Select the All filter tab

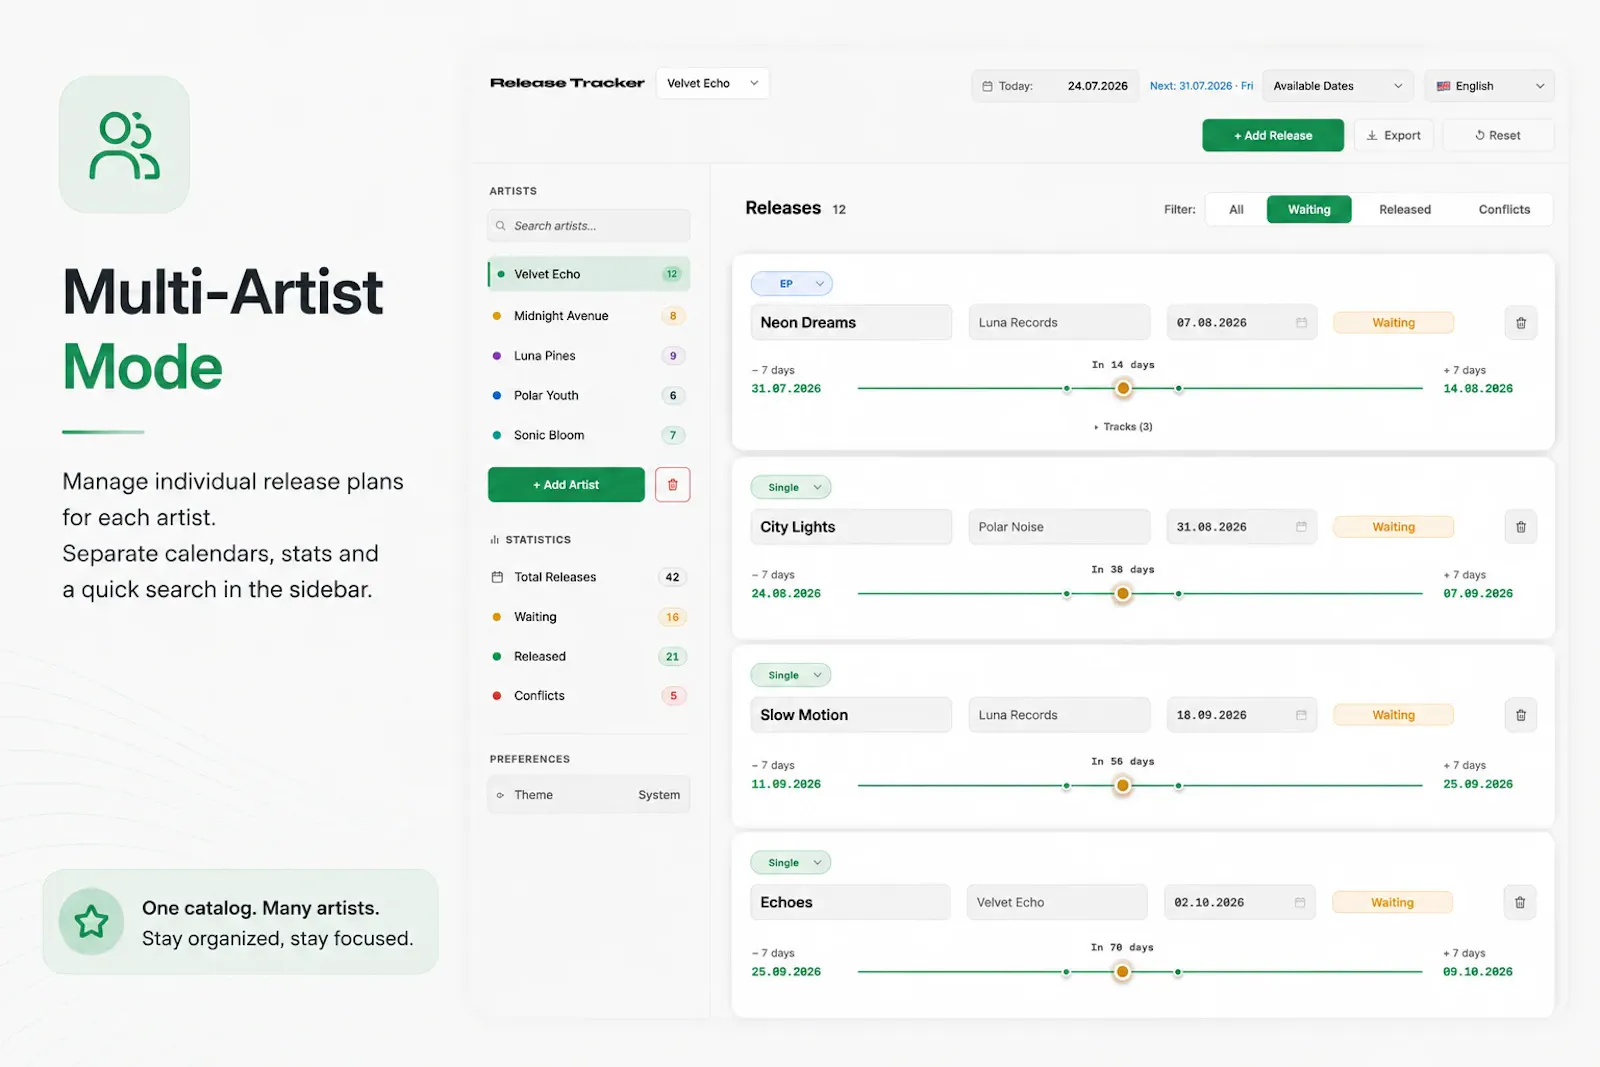(x=1236, y=210)
